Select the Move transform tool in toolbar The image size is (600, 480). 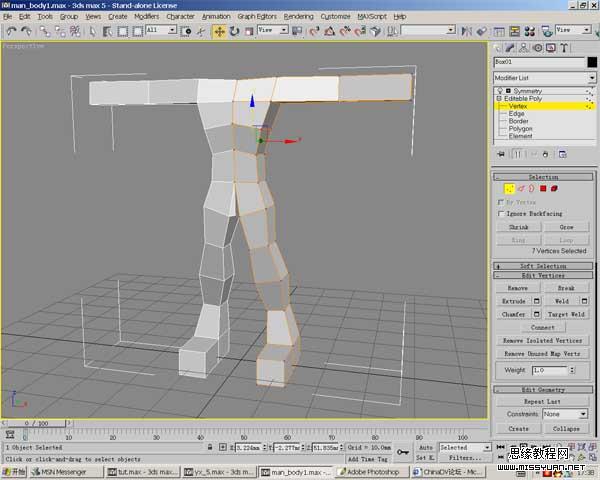(x=219, y=31)
